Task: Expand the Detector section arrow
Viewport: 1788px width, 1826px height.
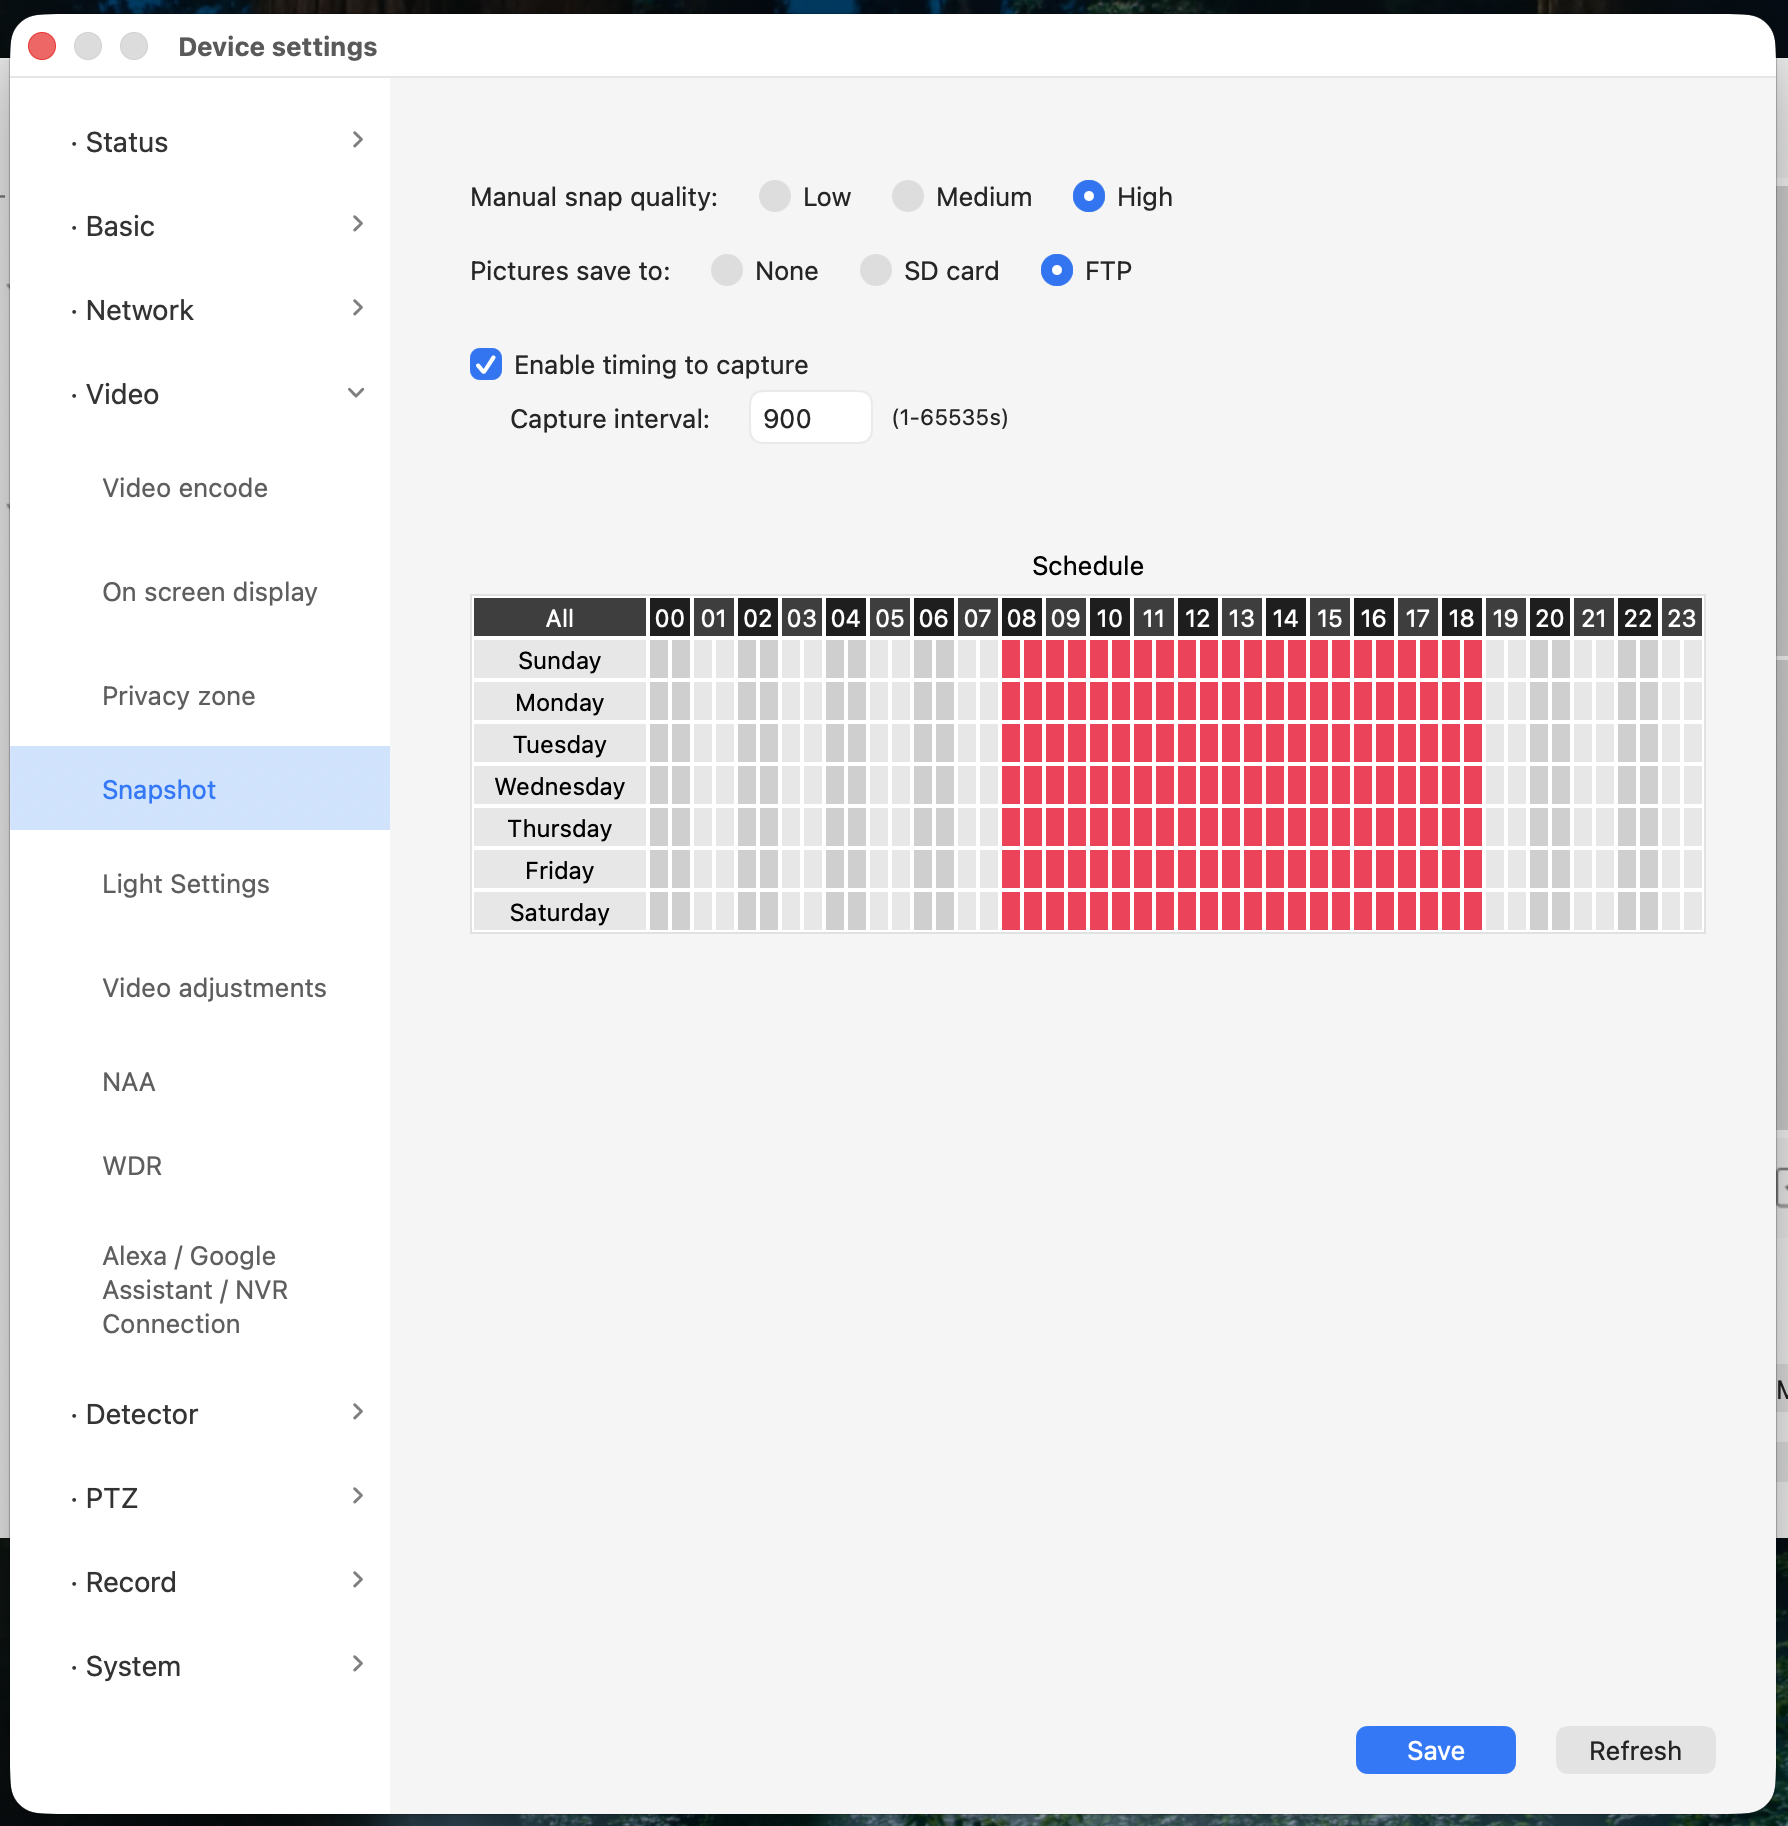Action: pyautogui.click(x=357, y=1413)
